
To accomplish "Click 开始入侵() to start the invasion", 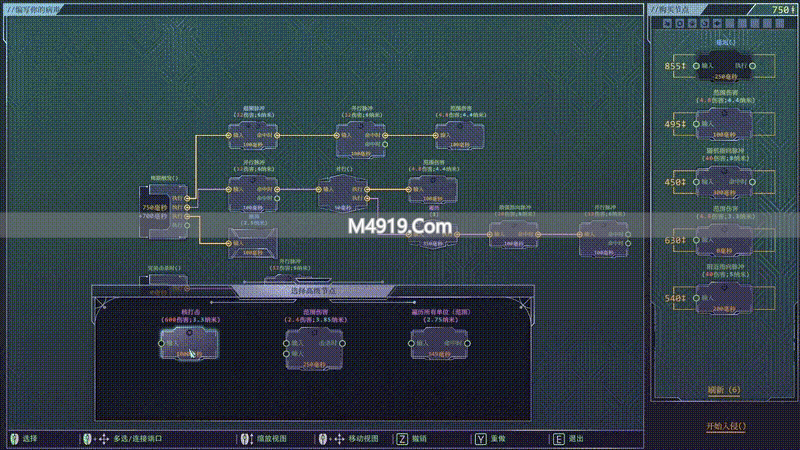I will click(726, 425).
